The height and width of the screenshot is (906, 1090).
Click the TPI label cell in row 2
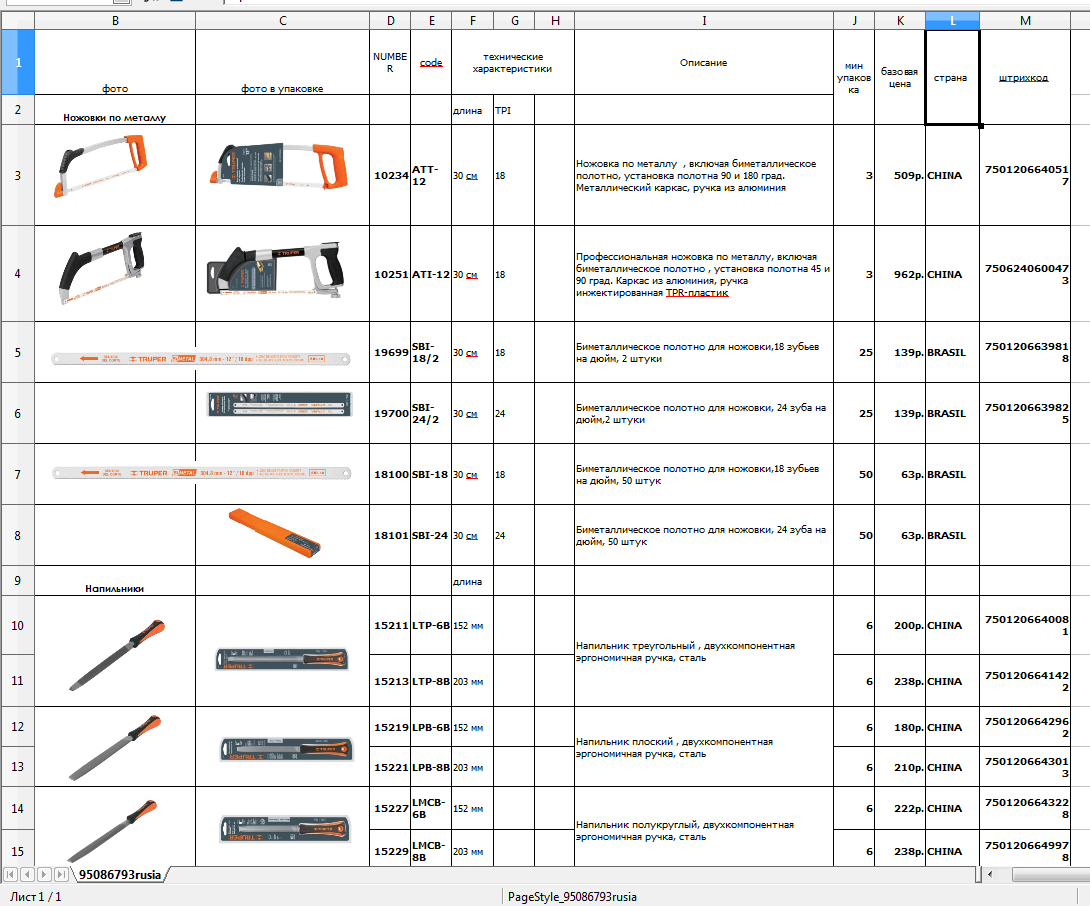click(514, 110)
